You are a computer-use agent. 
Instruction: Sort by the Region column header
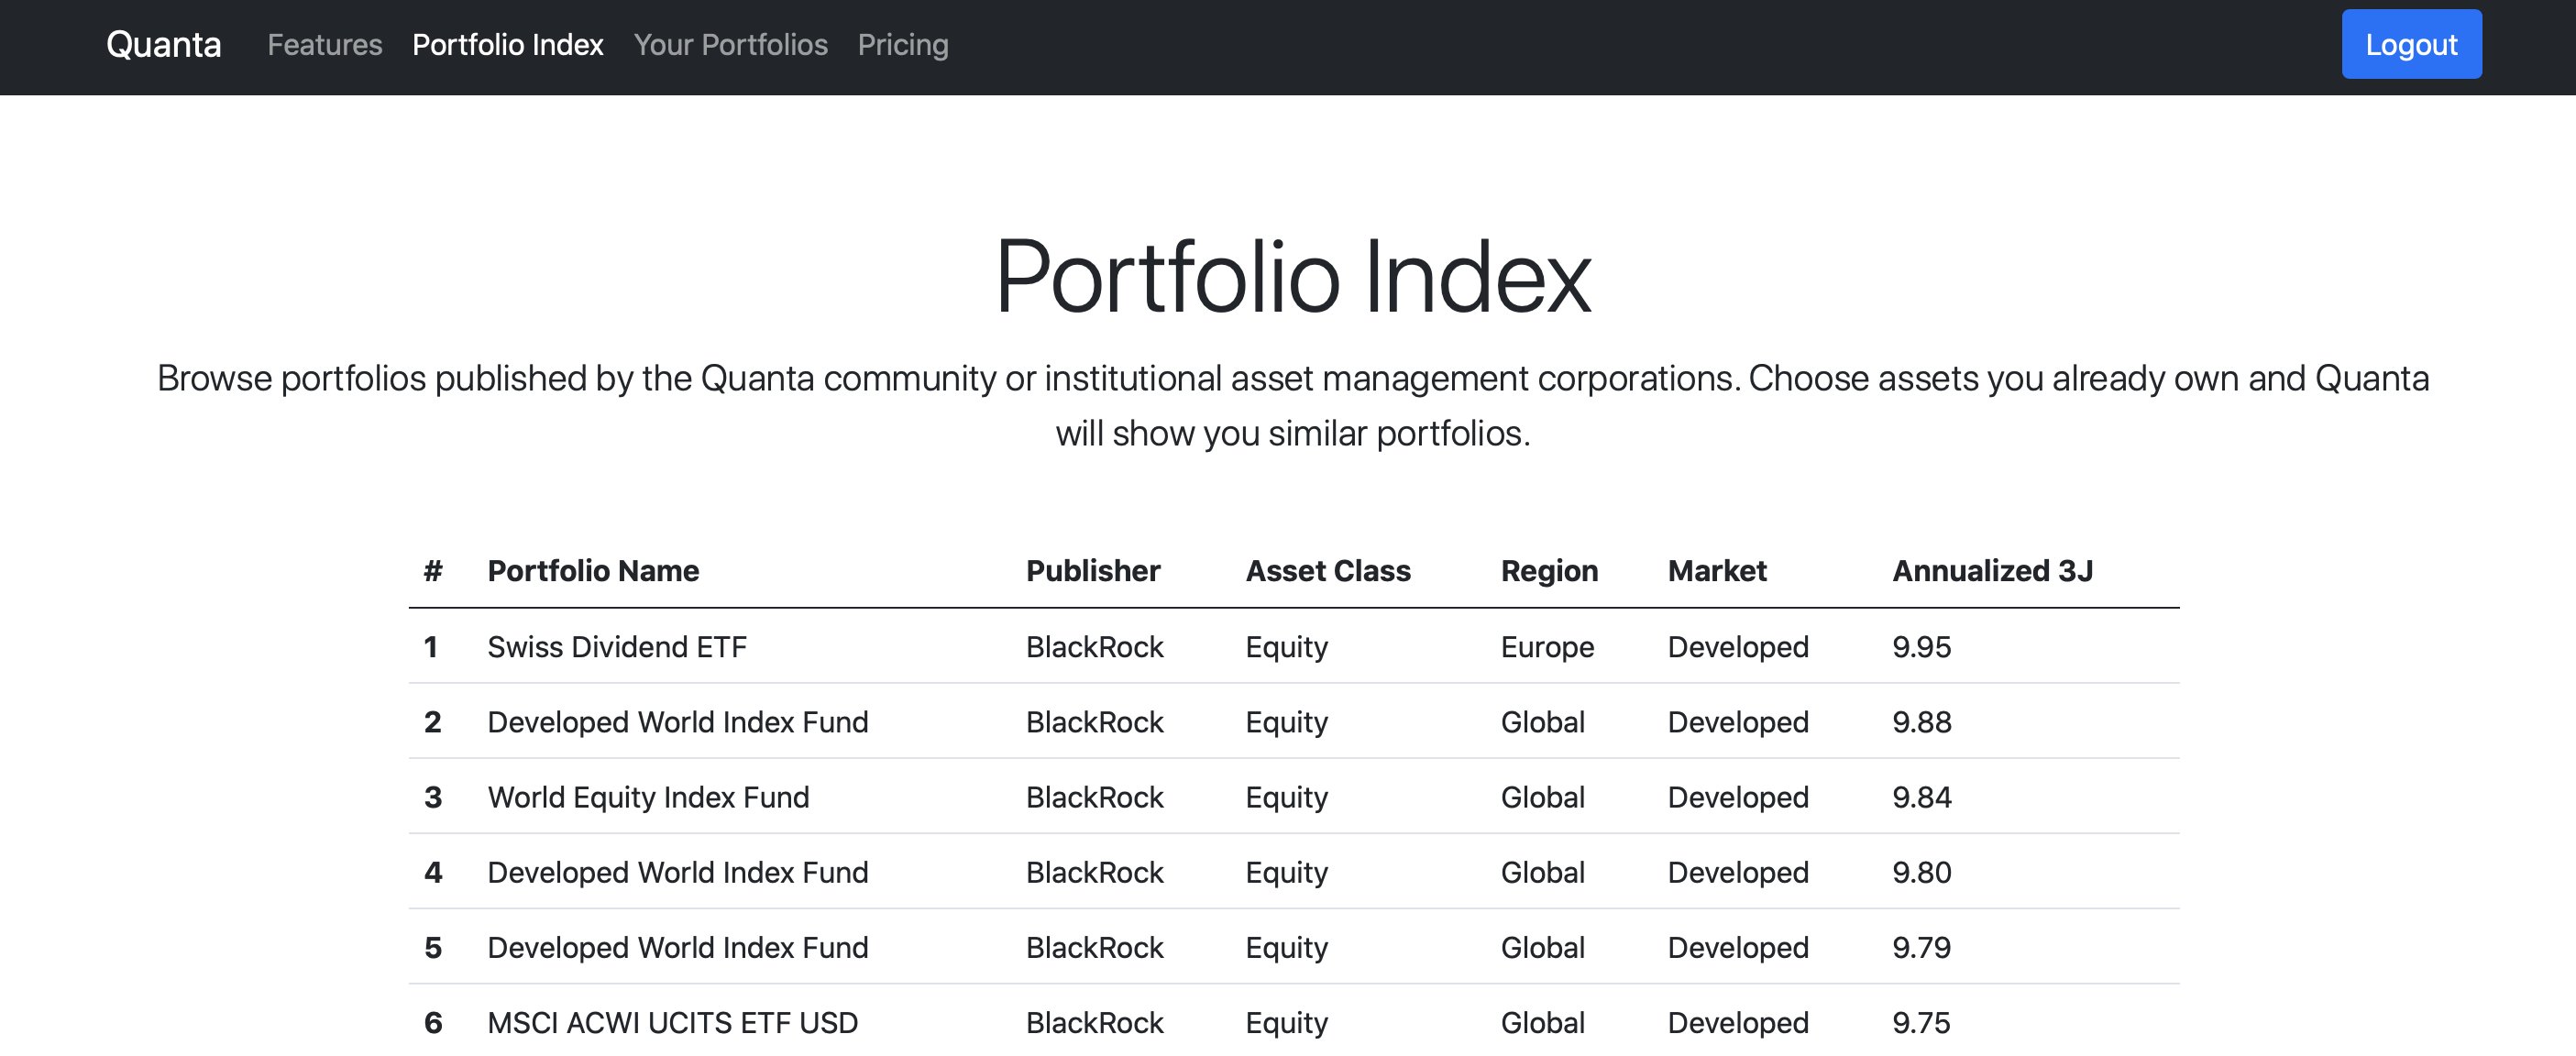(1548, 570)
